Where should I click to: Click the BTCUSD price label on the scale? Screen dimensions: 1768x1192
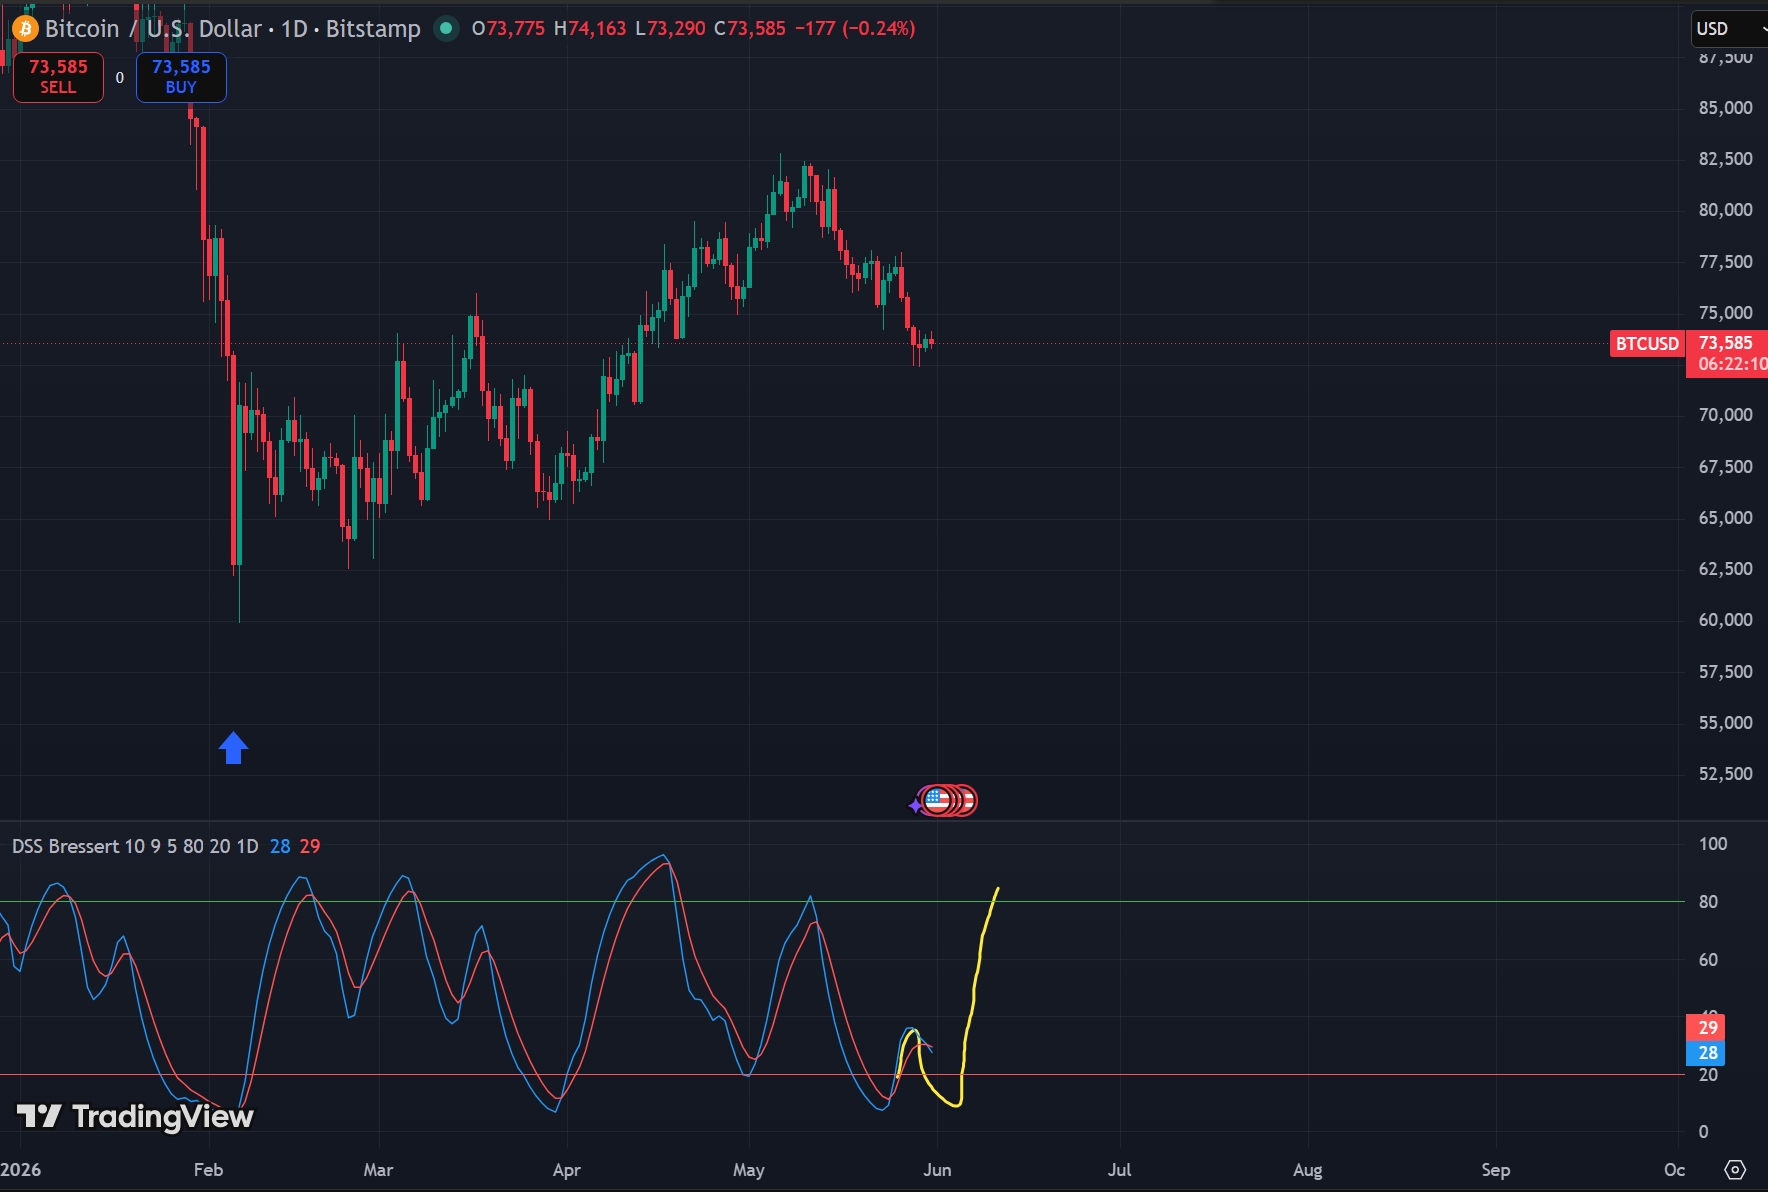click(x=1647, y=344)
